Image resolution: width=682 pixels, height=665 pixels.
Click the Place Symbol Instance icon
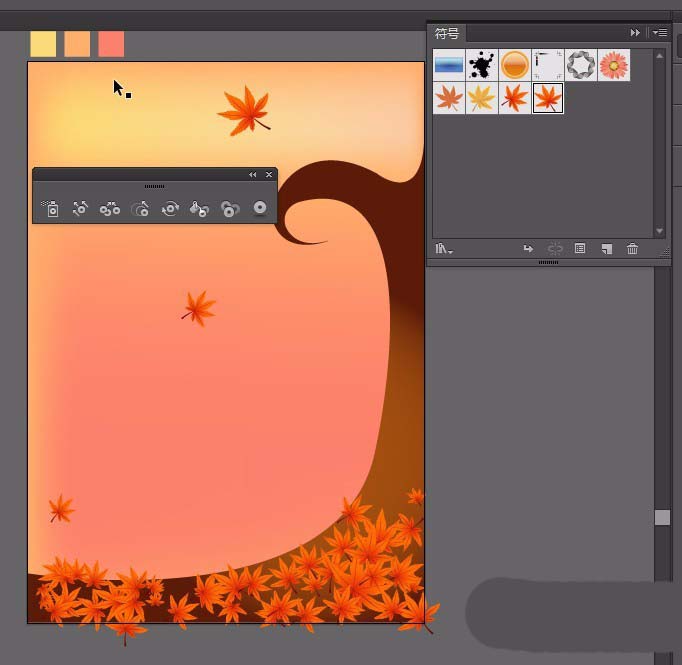[528, 249]
